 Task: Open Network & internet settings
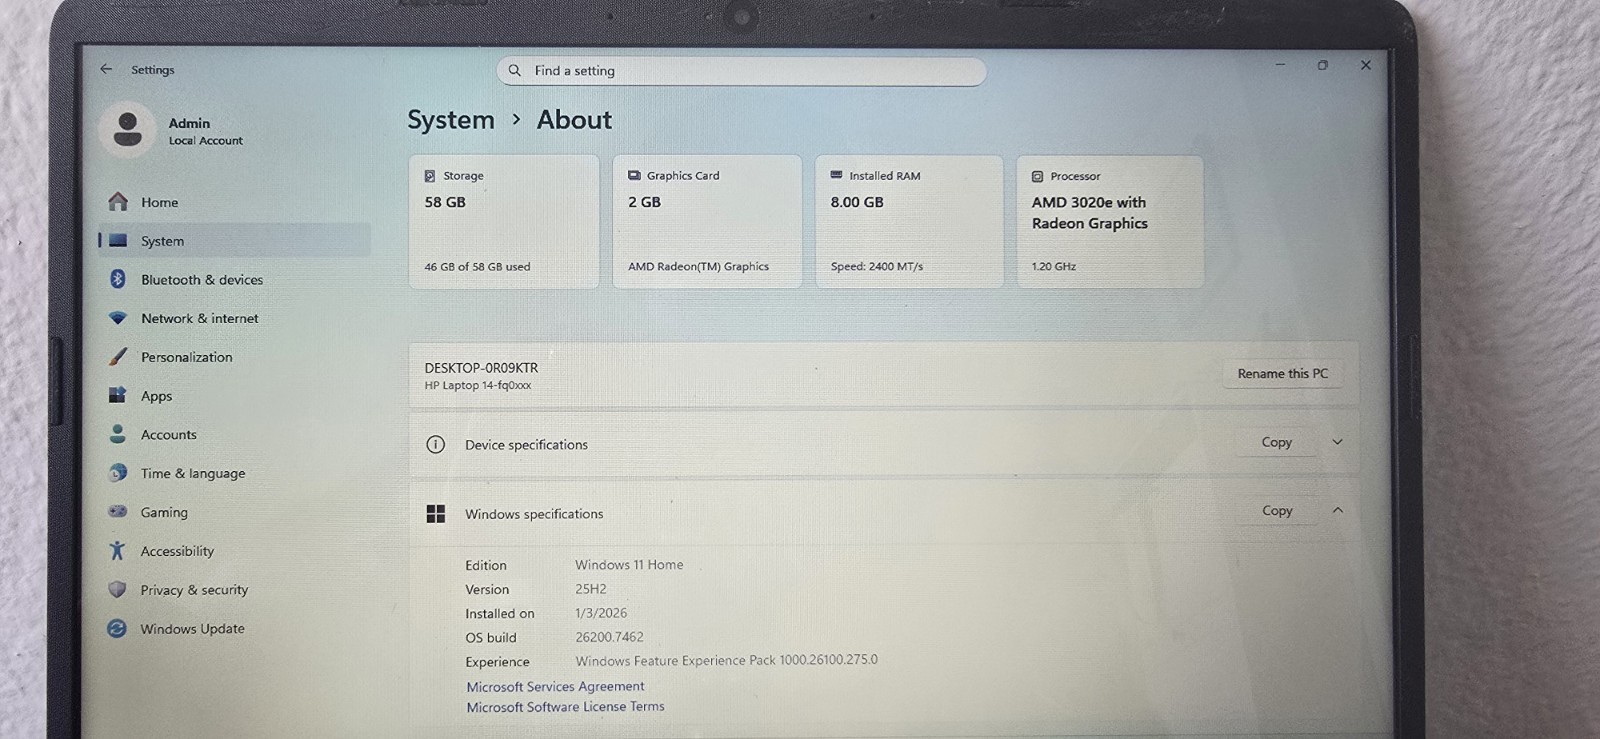click(x=235, y=318)
